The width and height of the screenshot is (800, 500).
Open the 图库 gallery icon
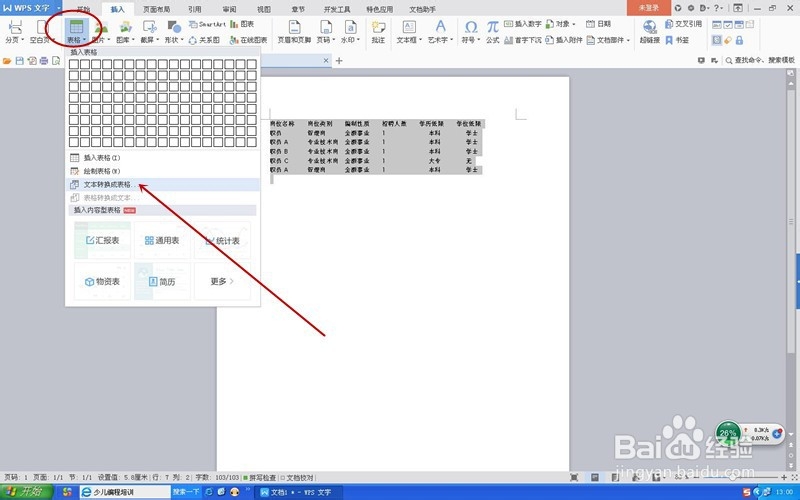pyautogui.click(x=125, y=31)
